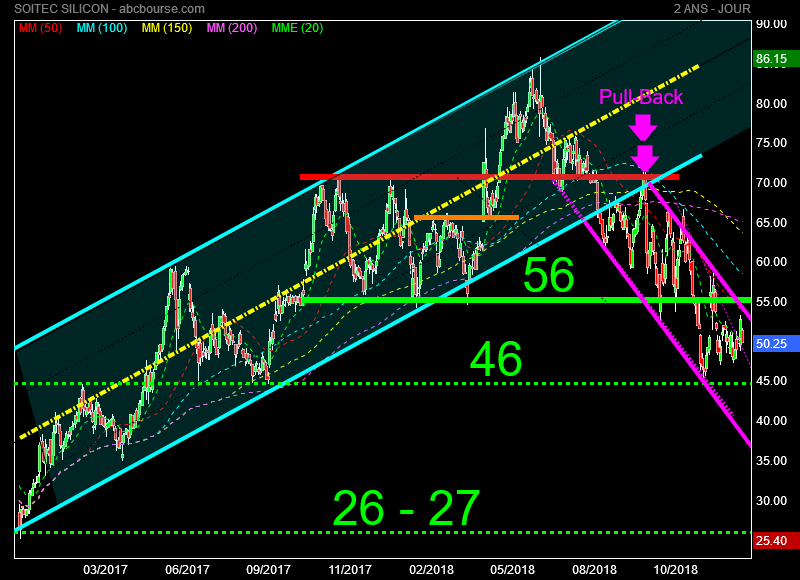Click the 06/2017 date axis label
Image resolution: width=800 pixels, height=580 pixels.
tap(187, 570)
